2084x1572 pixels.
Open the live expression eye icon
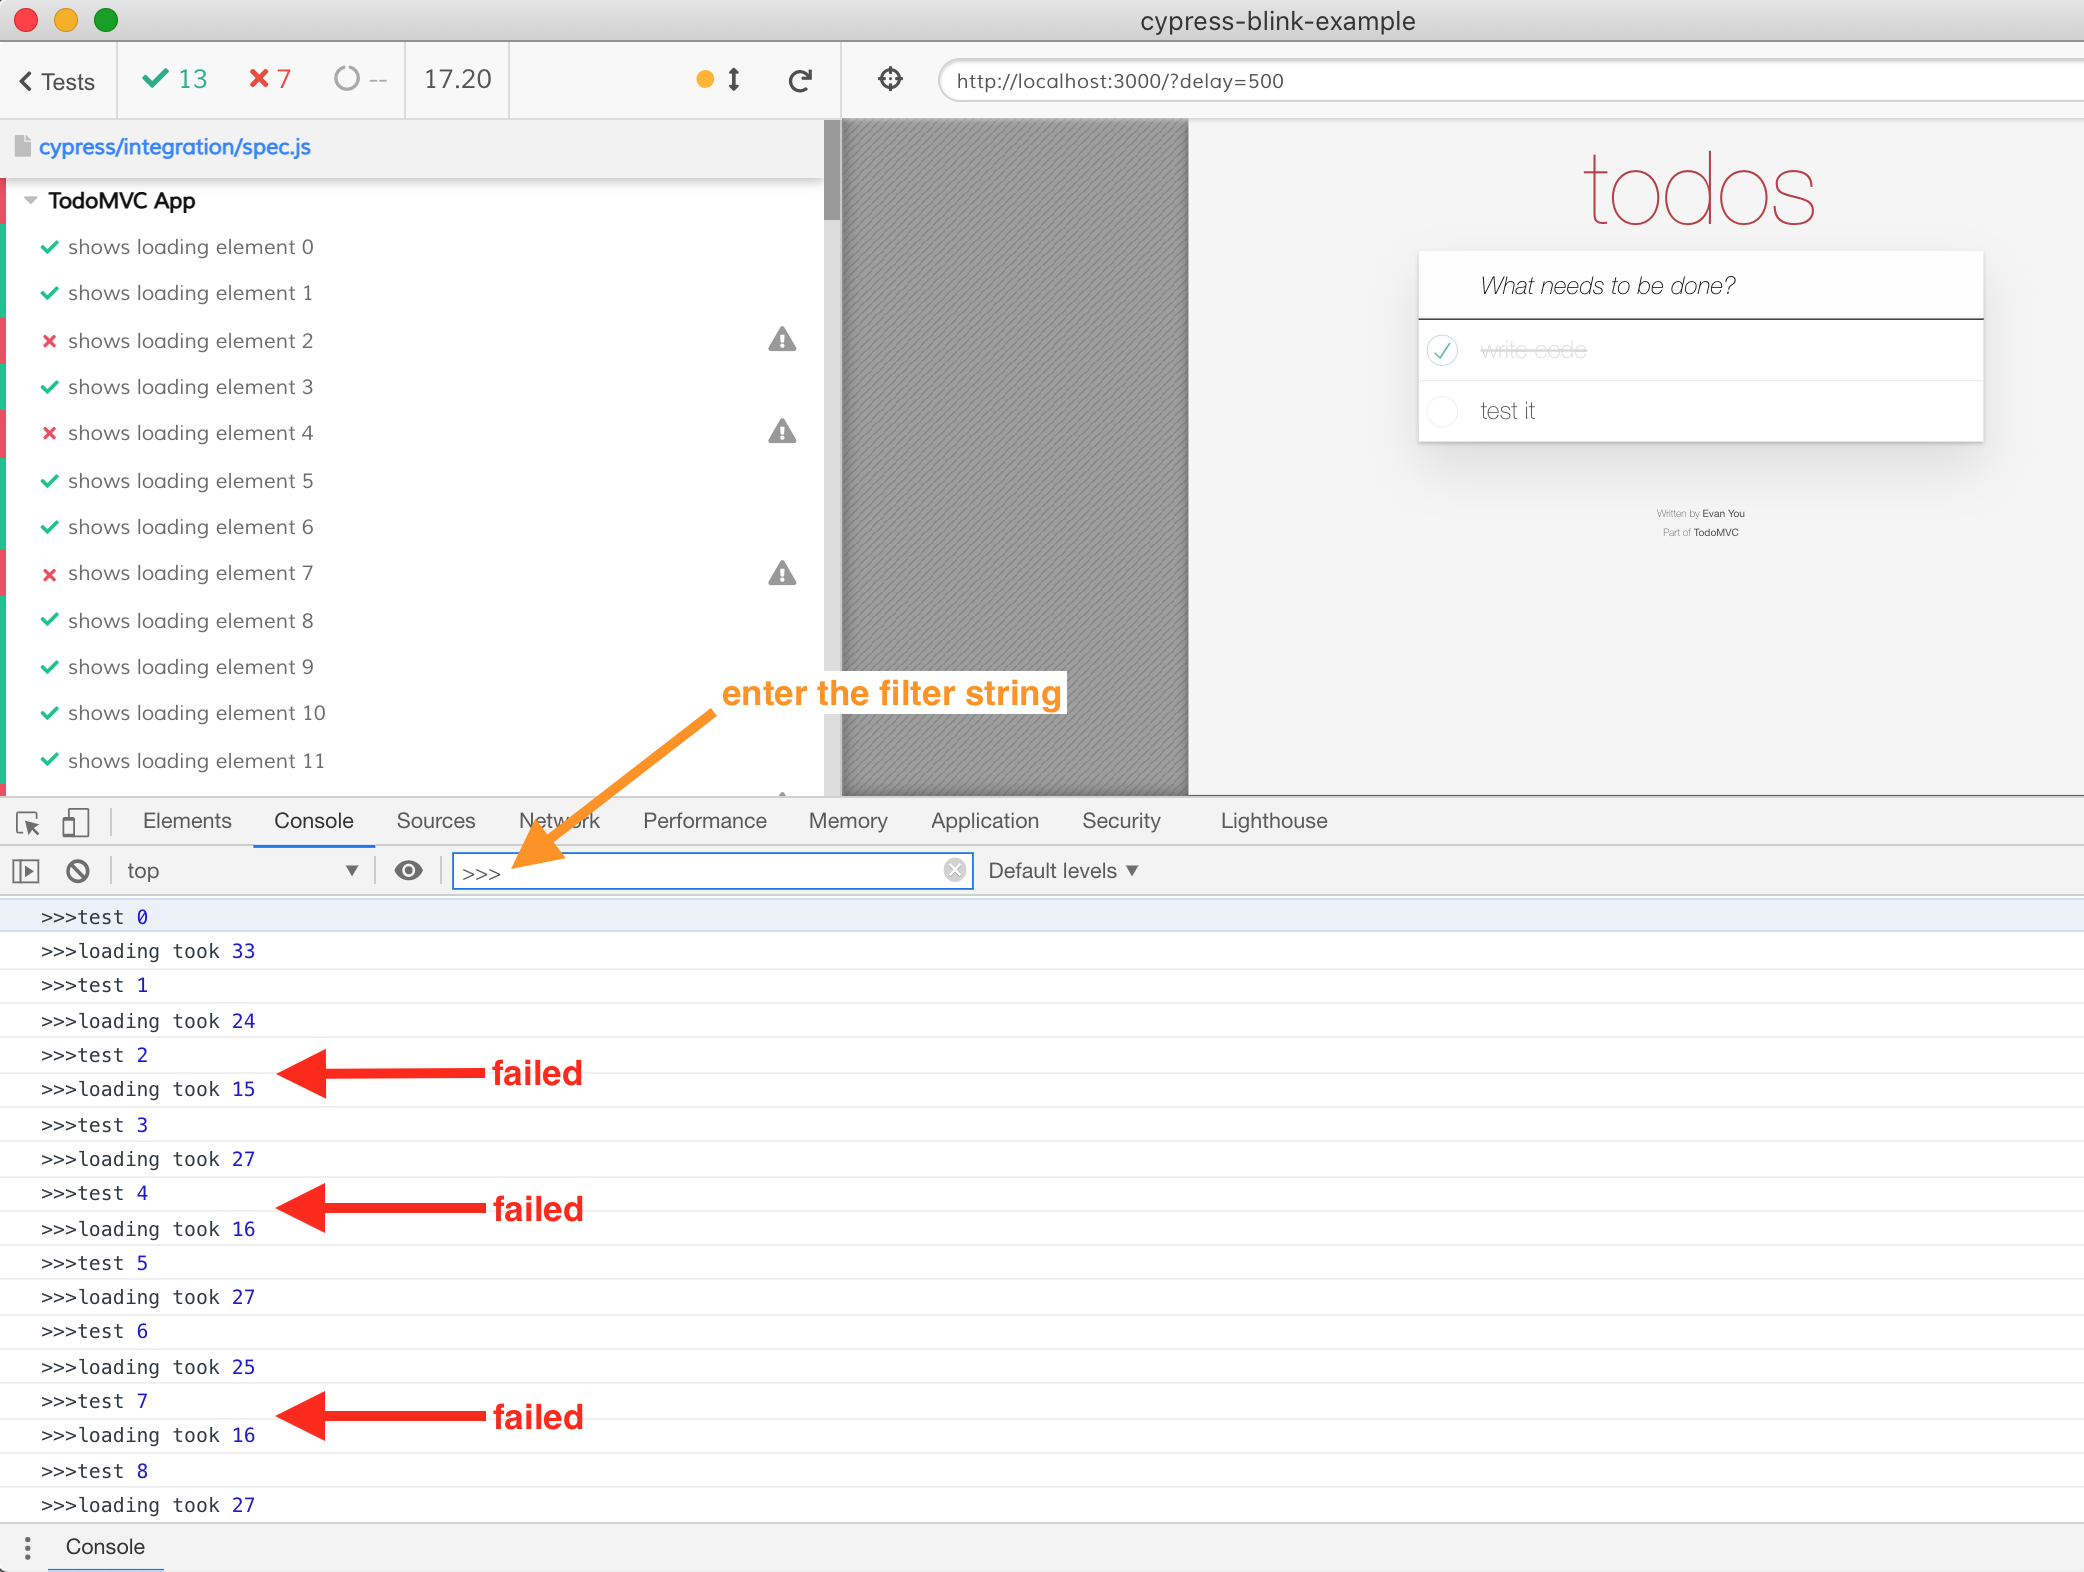pyautogui.click(x=408, y=871)
